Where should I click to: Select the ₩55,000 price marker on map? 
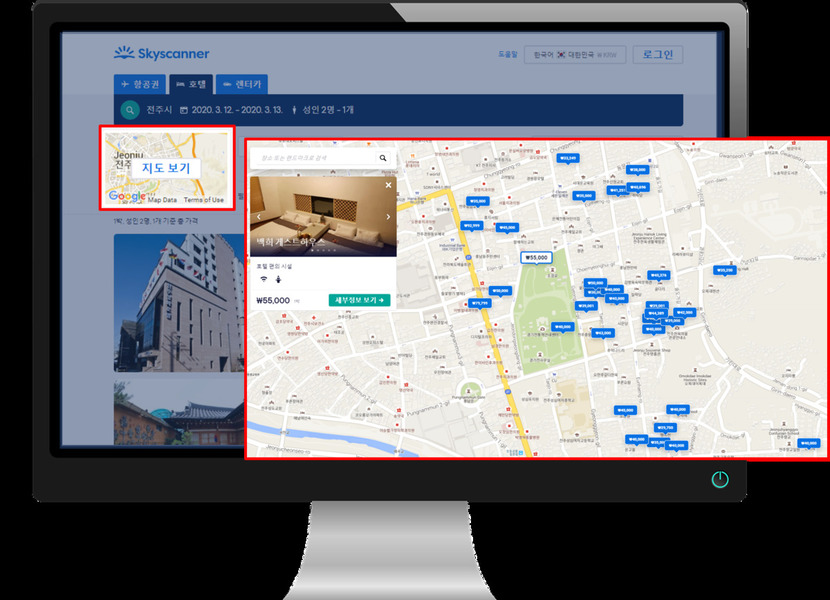[537, 257]
